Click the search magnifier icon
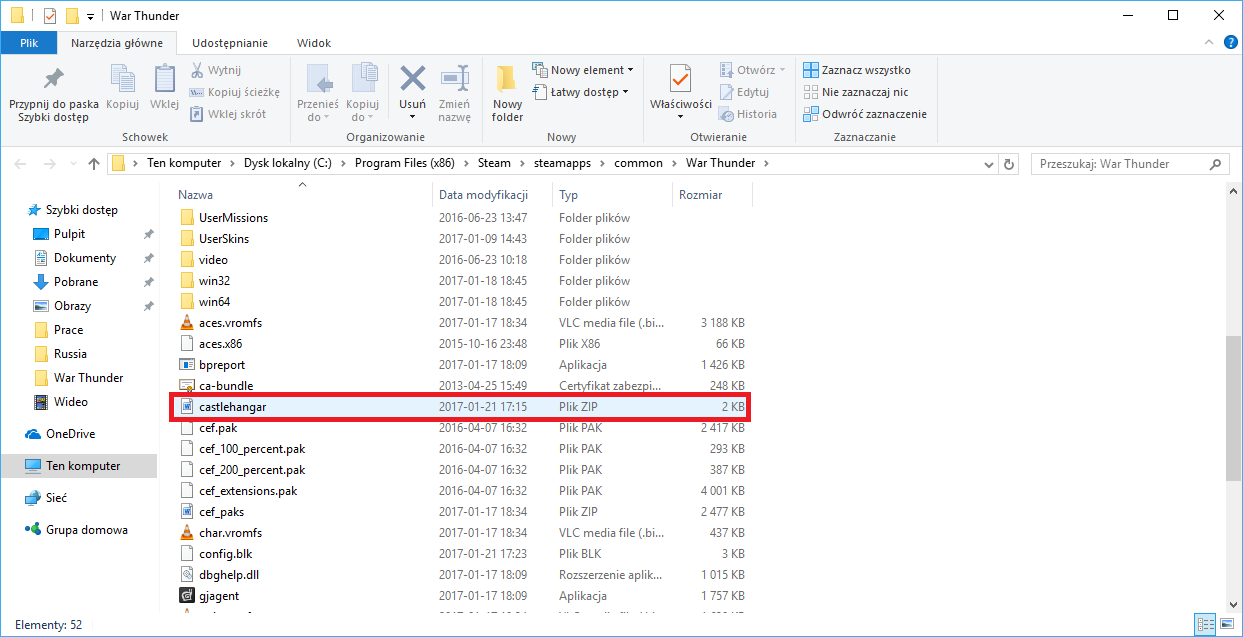This screenshot has height=637, width=1243. (x=1216, y=164)
